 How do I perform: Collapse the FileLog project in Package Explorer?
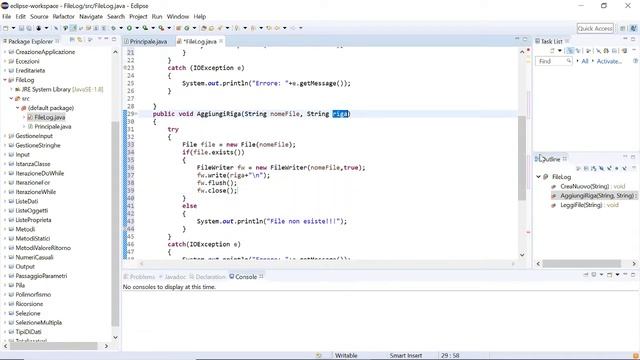(5, 80)
